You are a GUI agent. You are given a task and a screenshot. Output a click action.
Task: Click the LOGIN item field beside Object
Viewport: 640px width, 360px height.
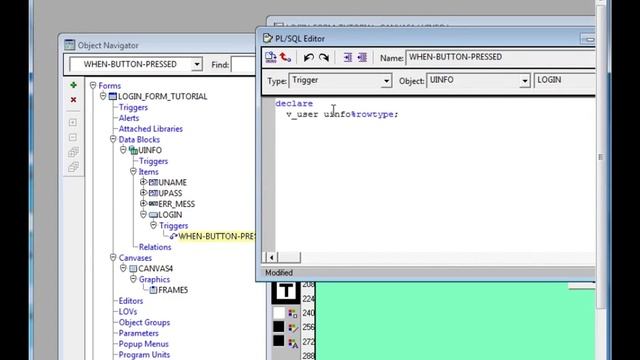(x=564, y=80)
